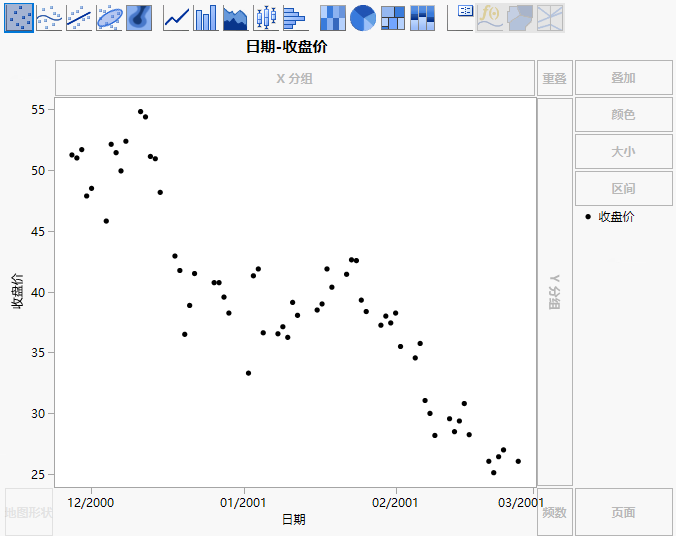Click the 页面 (Page) drop zone

[x=623, y=512]
